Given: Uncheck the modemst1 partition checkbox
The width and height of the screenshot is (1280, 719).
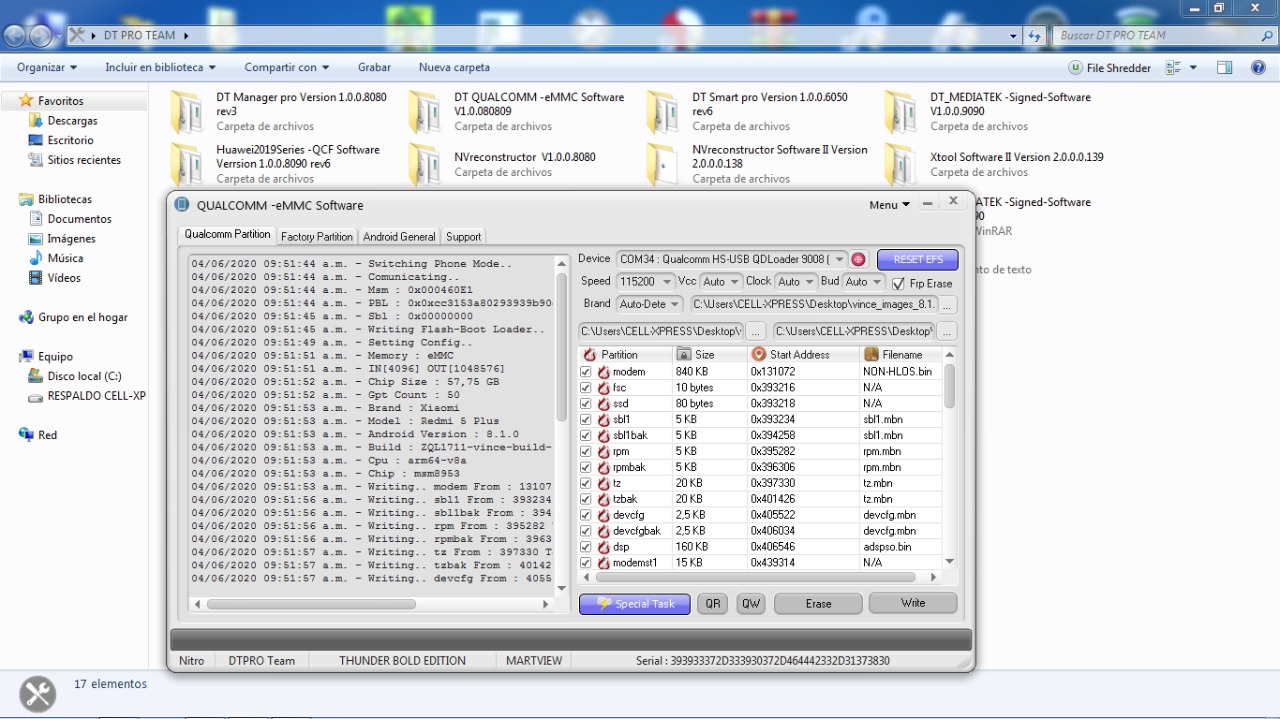Looking at the screenshot, I should (586, 564).
